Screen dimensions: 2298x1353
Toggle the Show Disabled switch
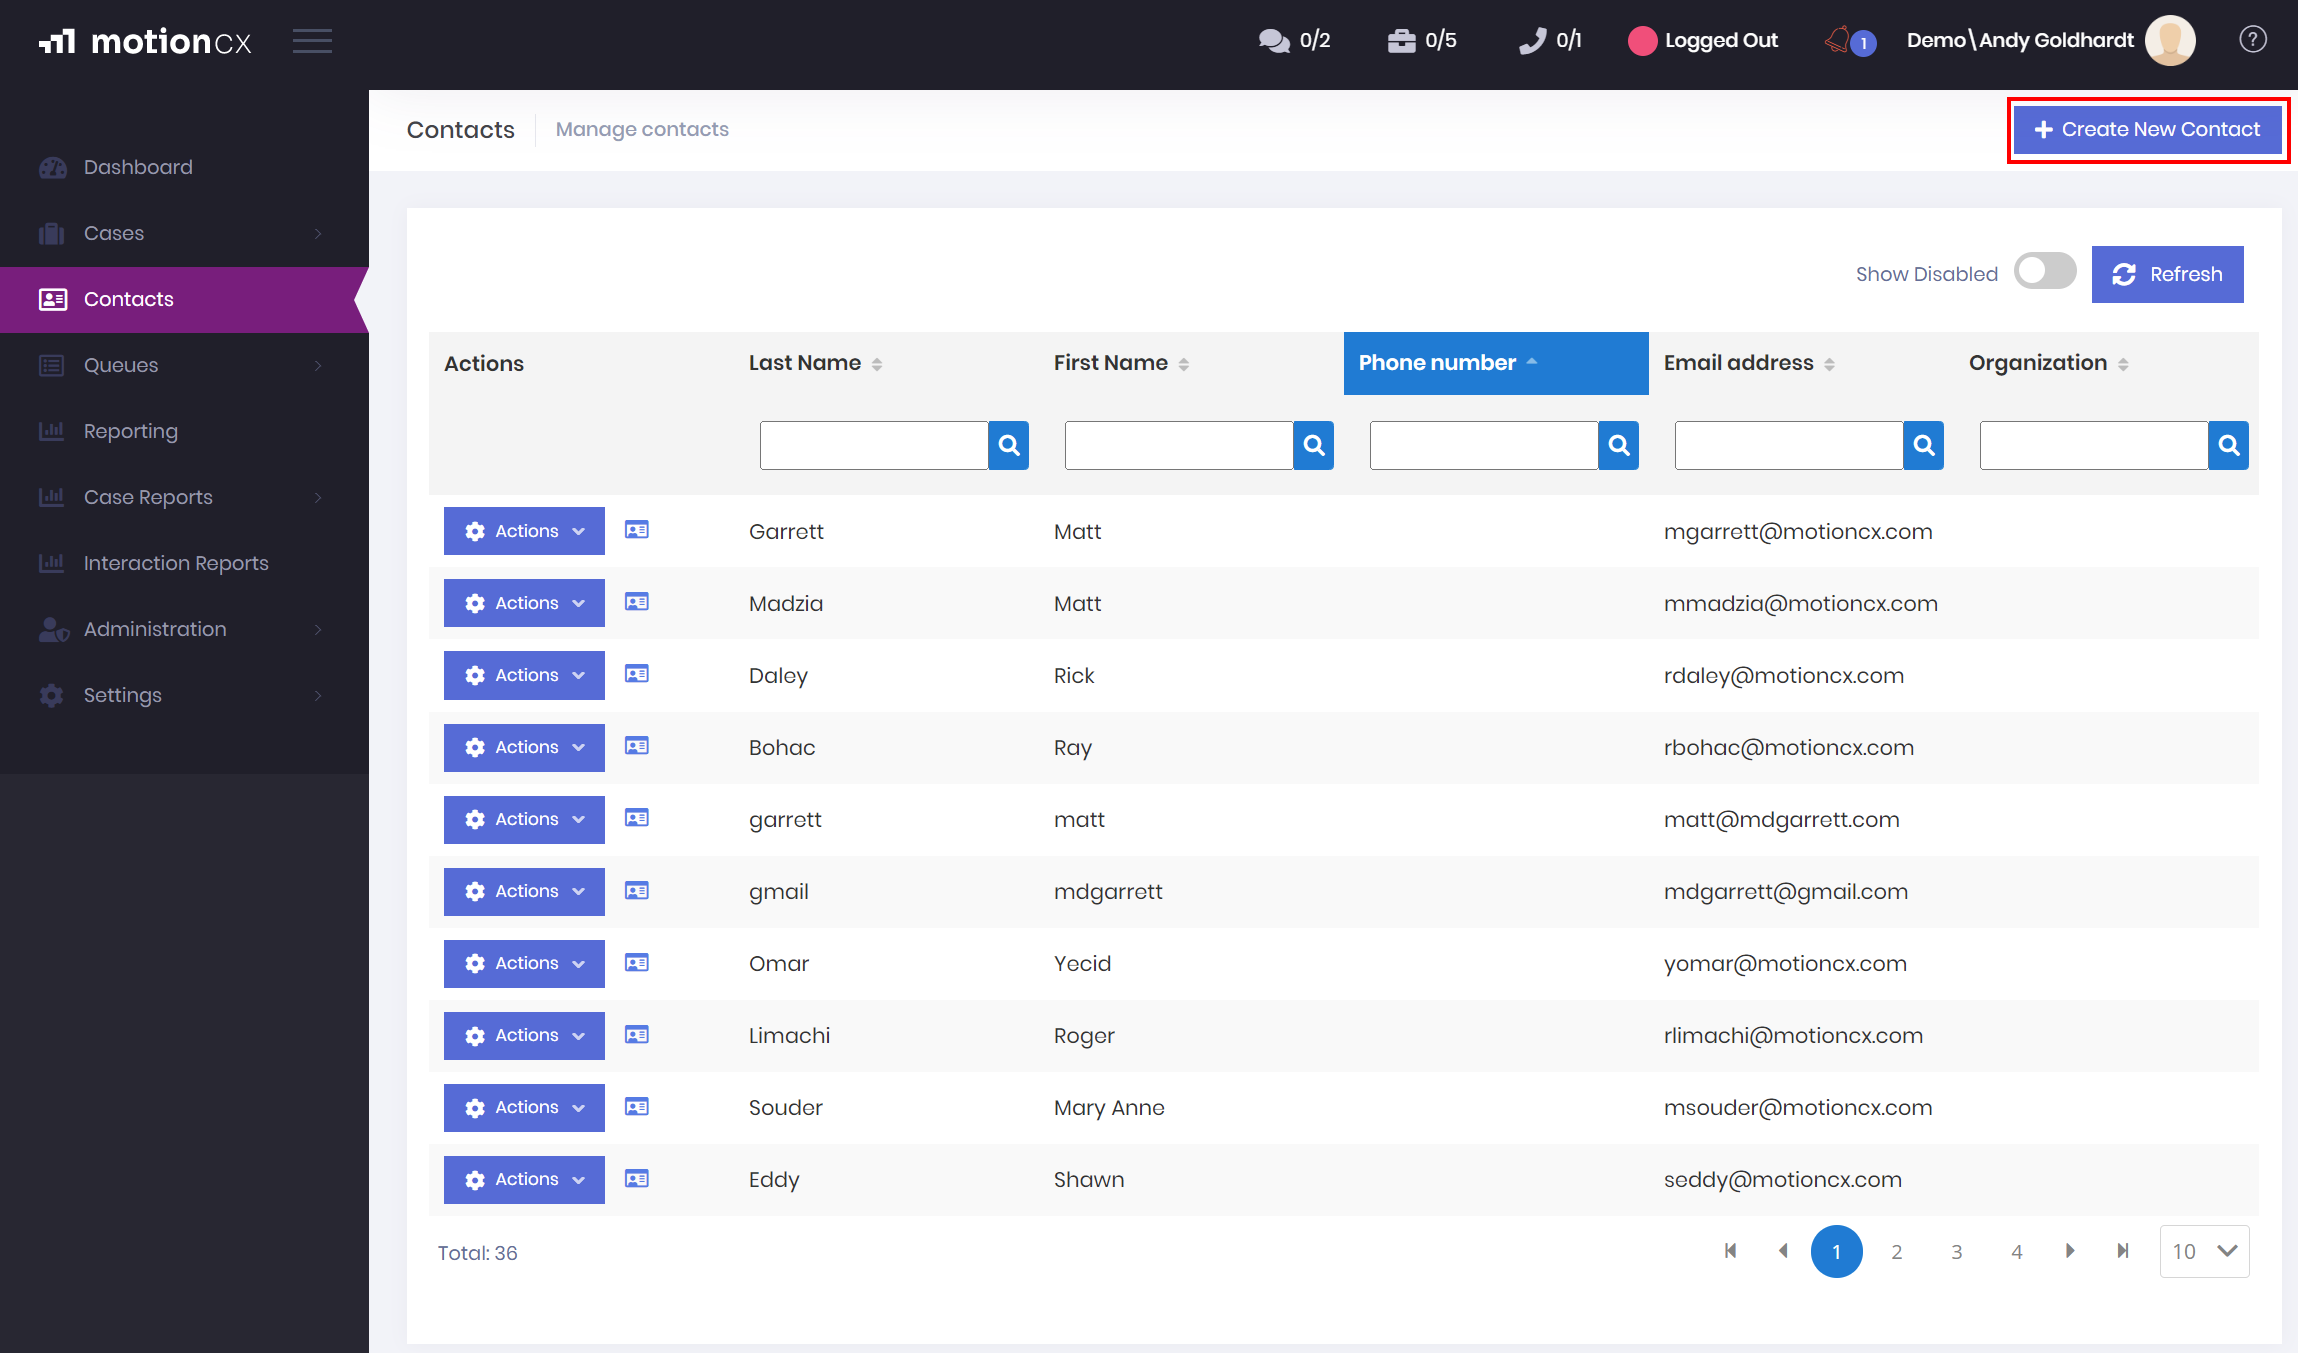[x=2045, y=272]
